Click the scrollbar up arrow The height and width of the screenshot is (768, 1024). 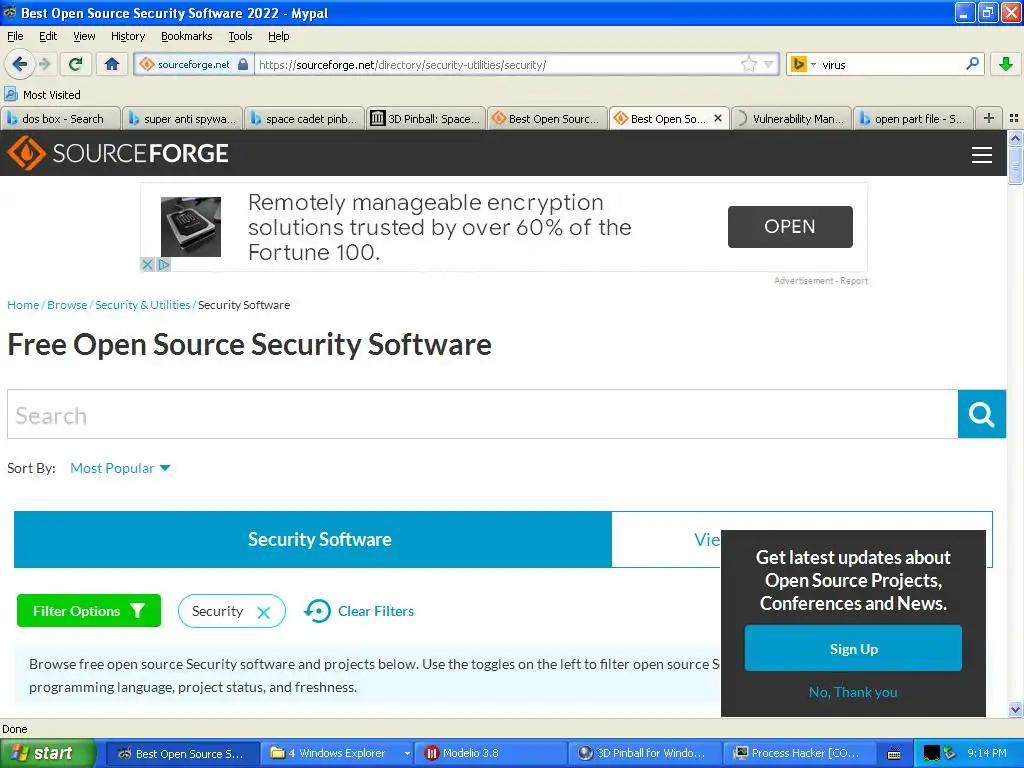pyautogui.click(x=1015, y=137)
